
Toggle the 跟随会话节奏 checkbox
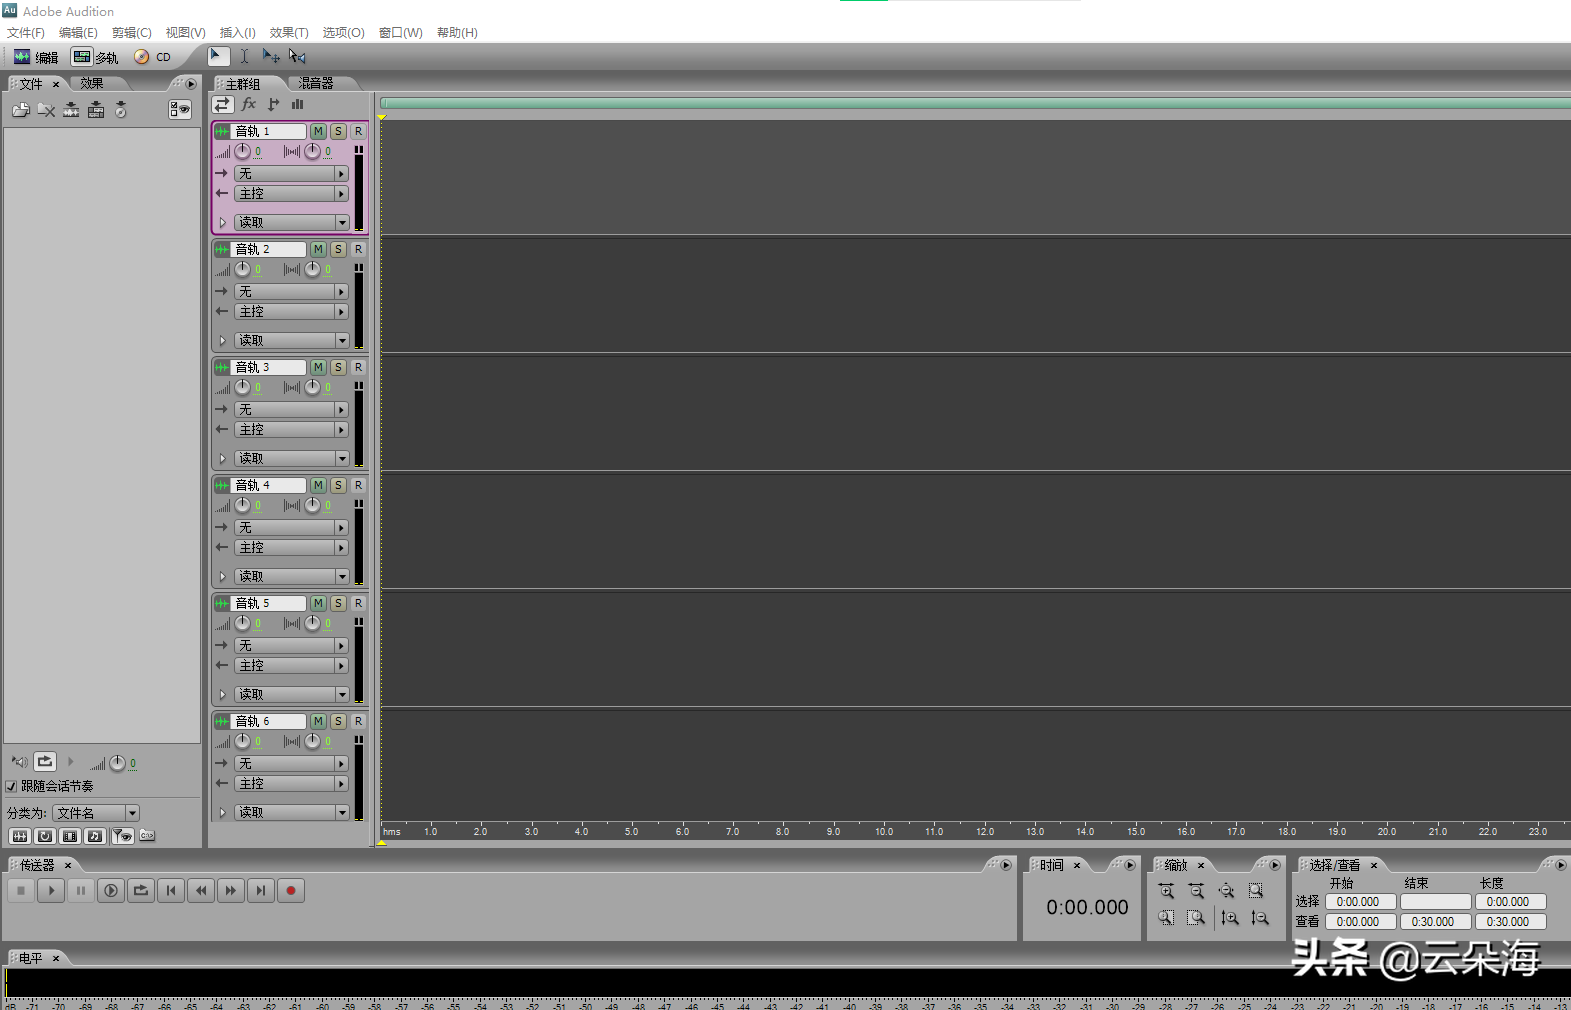(x=12, y=786)
